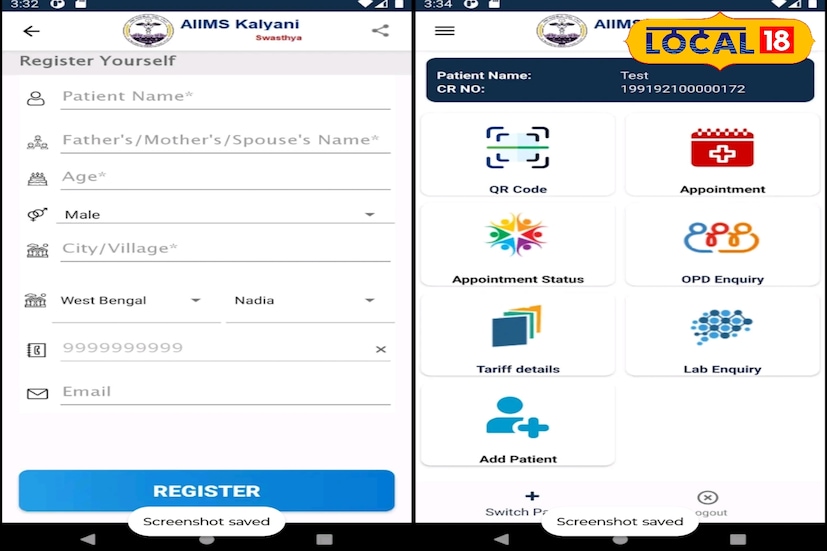Viewport: 827px width, 551px height.
Task: Tap the AIIMS Kalyani logo on Register screen
Action: coord(148,31)
